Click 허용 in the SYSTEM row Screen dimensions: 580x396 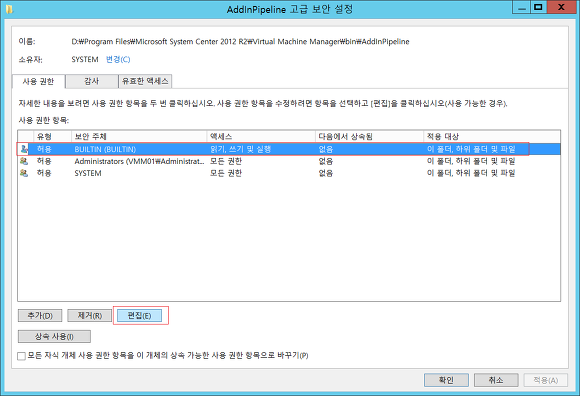pyautogui.click(x=44, y=173)
